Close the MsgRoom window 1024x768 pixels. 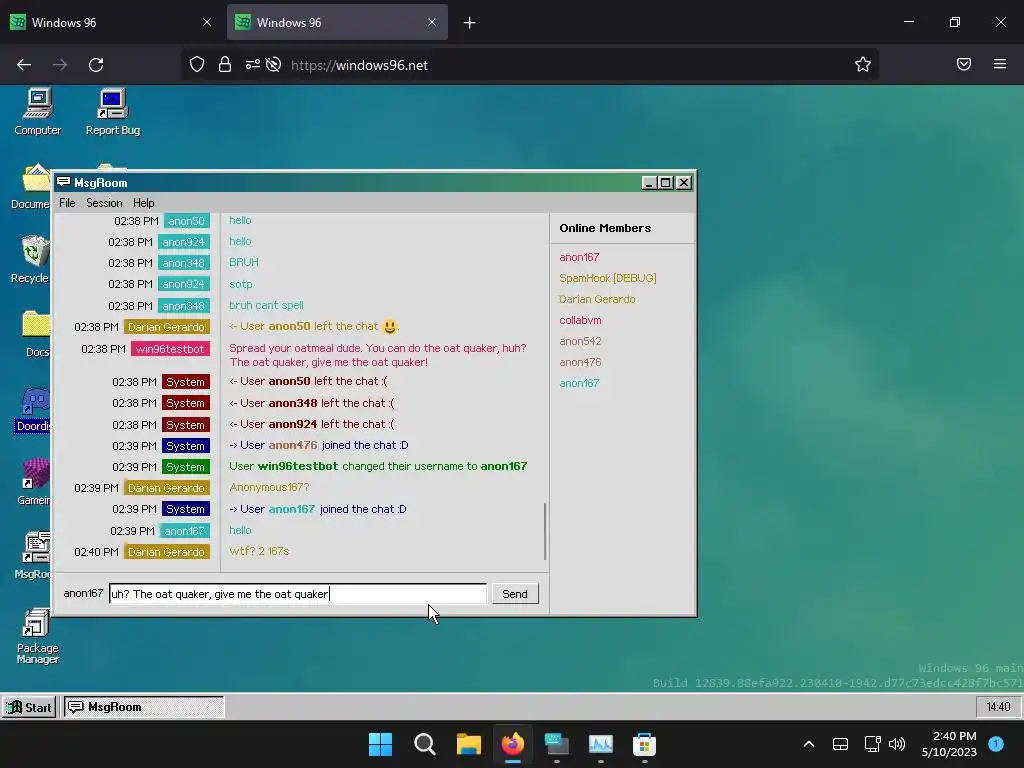(x=683, y=183)
